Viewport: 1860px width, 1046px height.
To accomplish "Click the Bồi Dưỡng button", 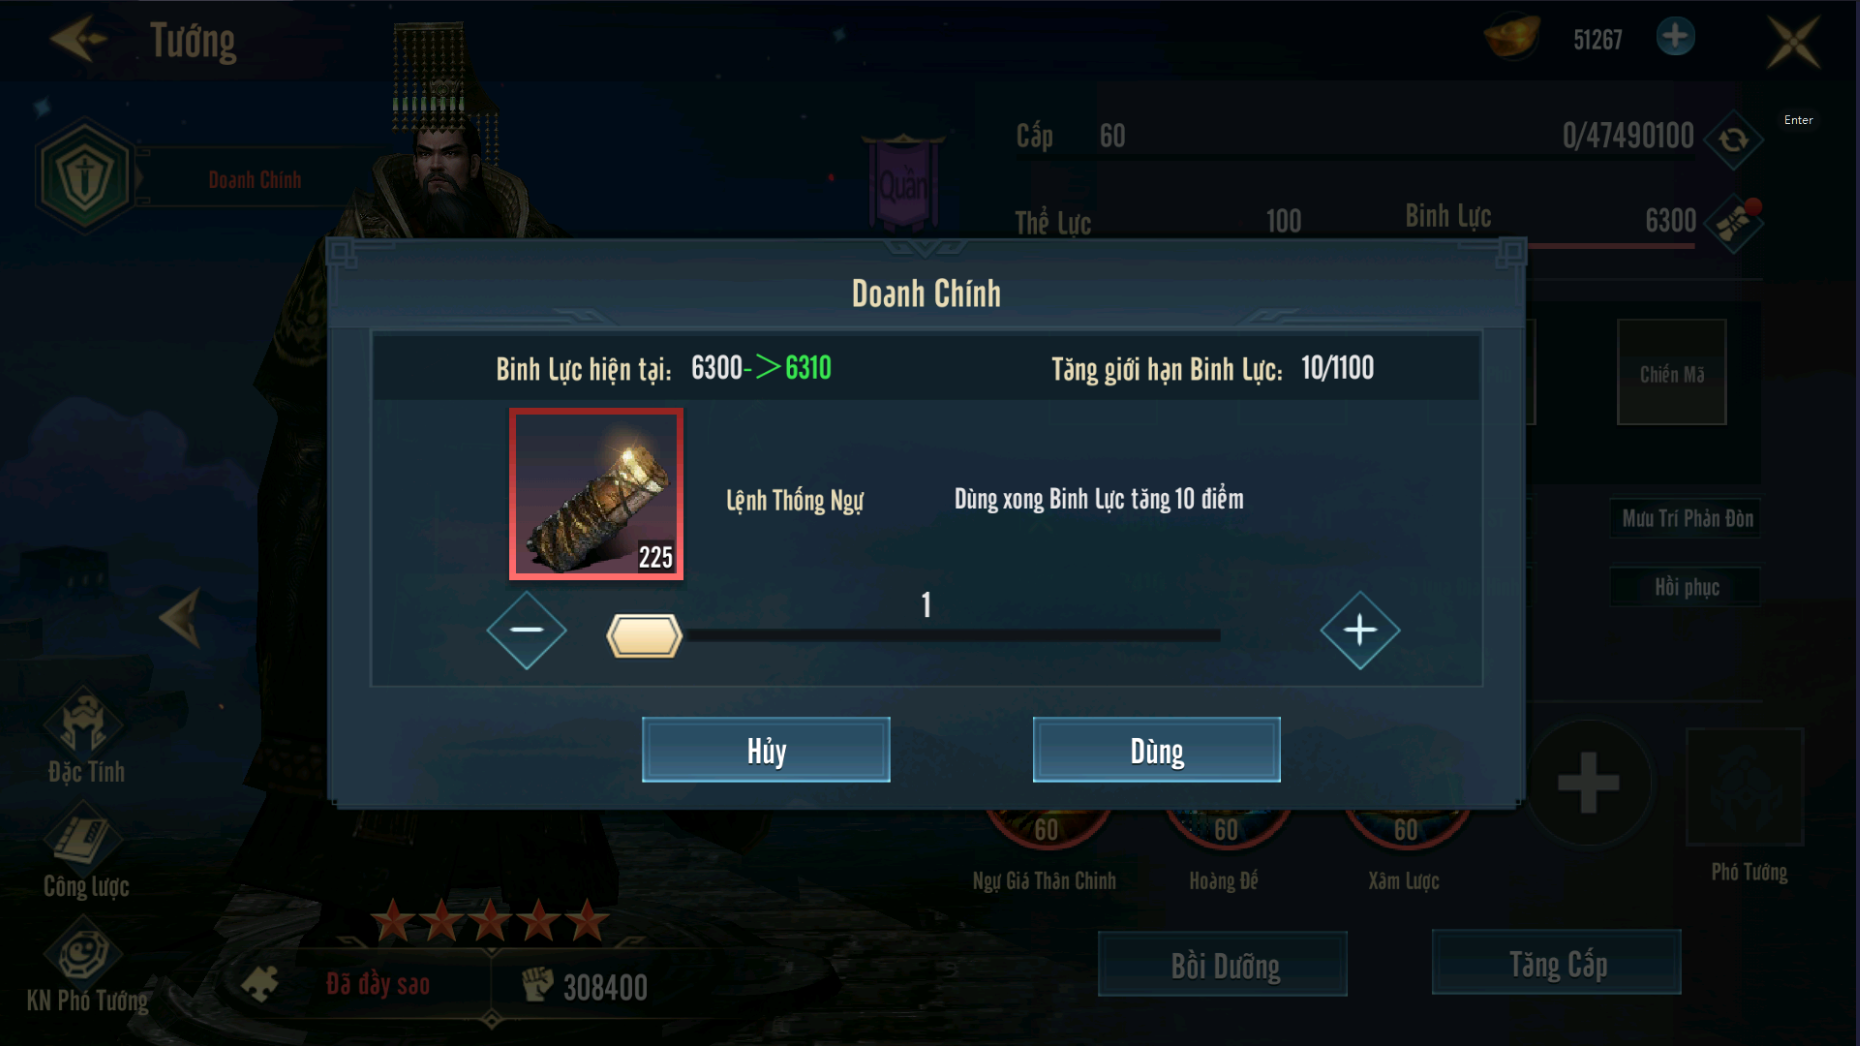I will point(1223,965).
